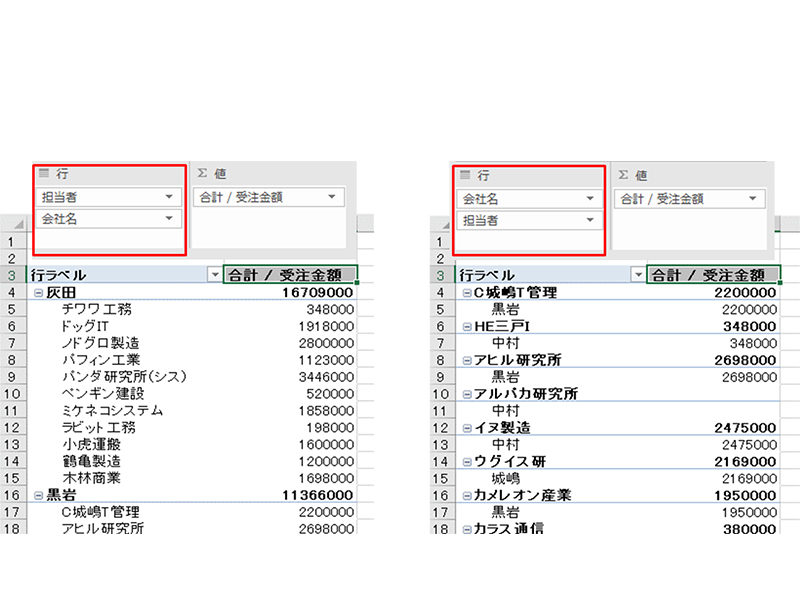Select the パンダ研究所(シス) cell
The image size is (800, 600).
(x=124, y=377)
